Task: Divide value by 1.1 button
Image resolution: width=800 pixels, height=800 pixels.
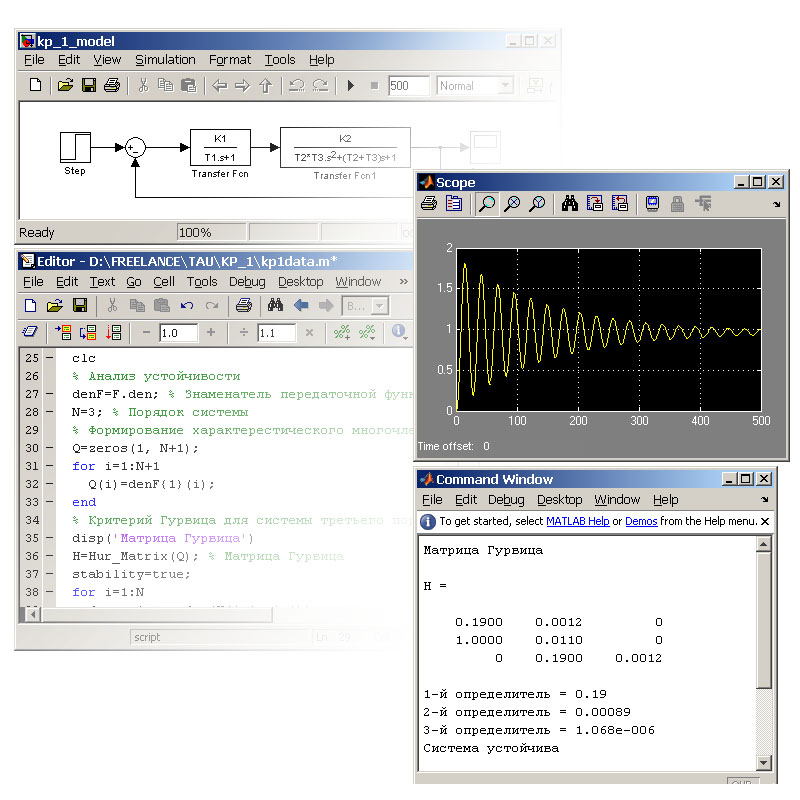Action: (244, 332)
